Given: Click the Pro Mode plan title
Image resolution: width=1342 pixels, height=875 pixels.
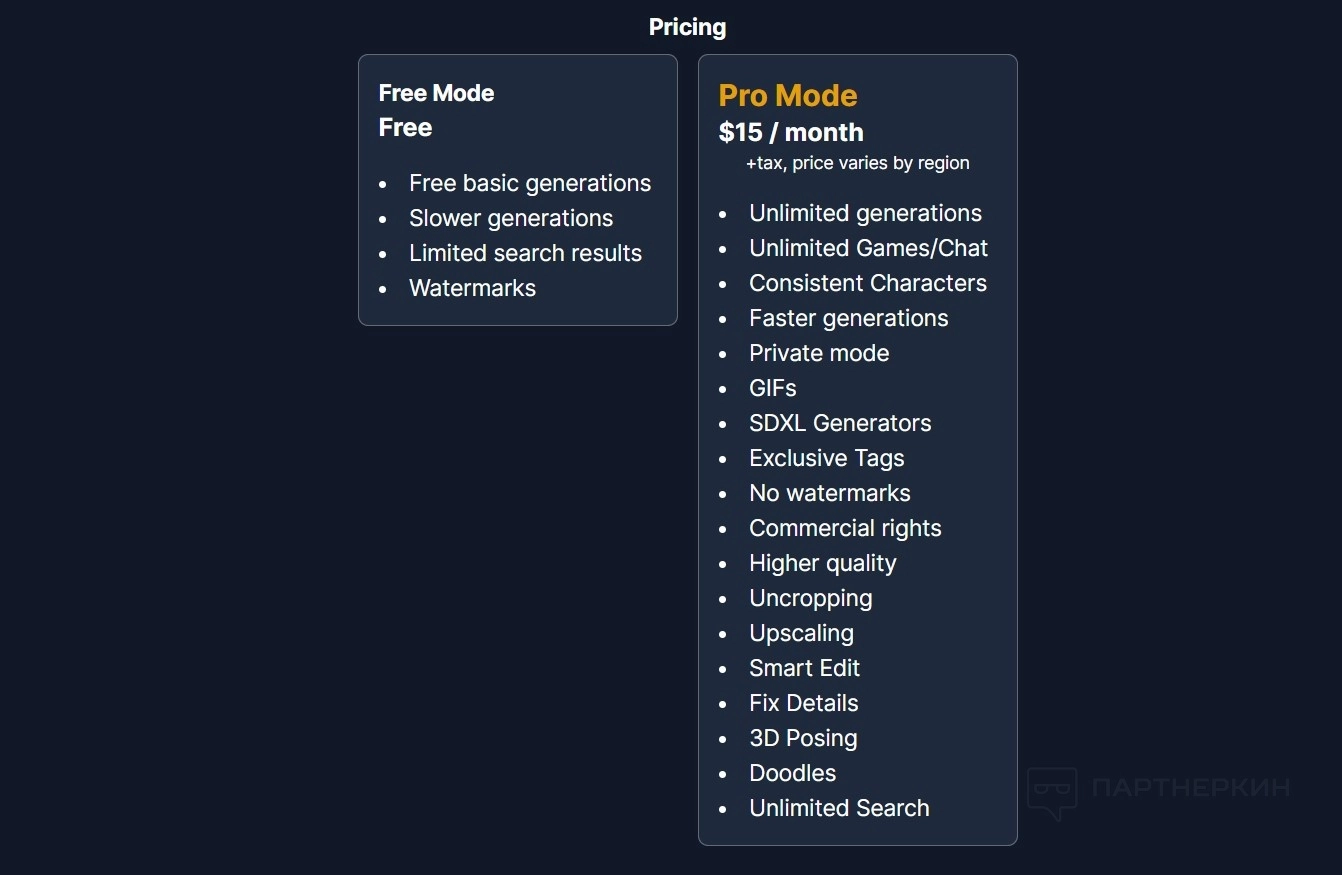Looking at the screenshot, I should click(x=788, y=95).
